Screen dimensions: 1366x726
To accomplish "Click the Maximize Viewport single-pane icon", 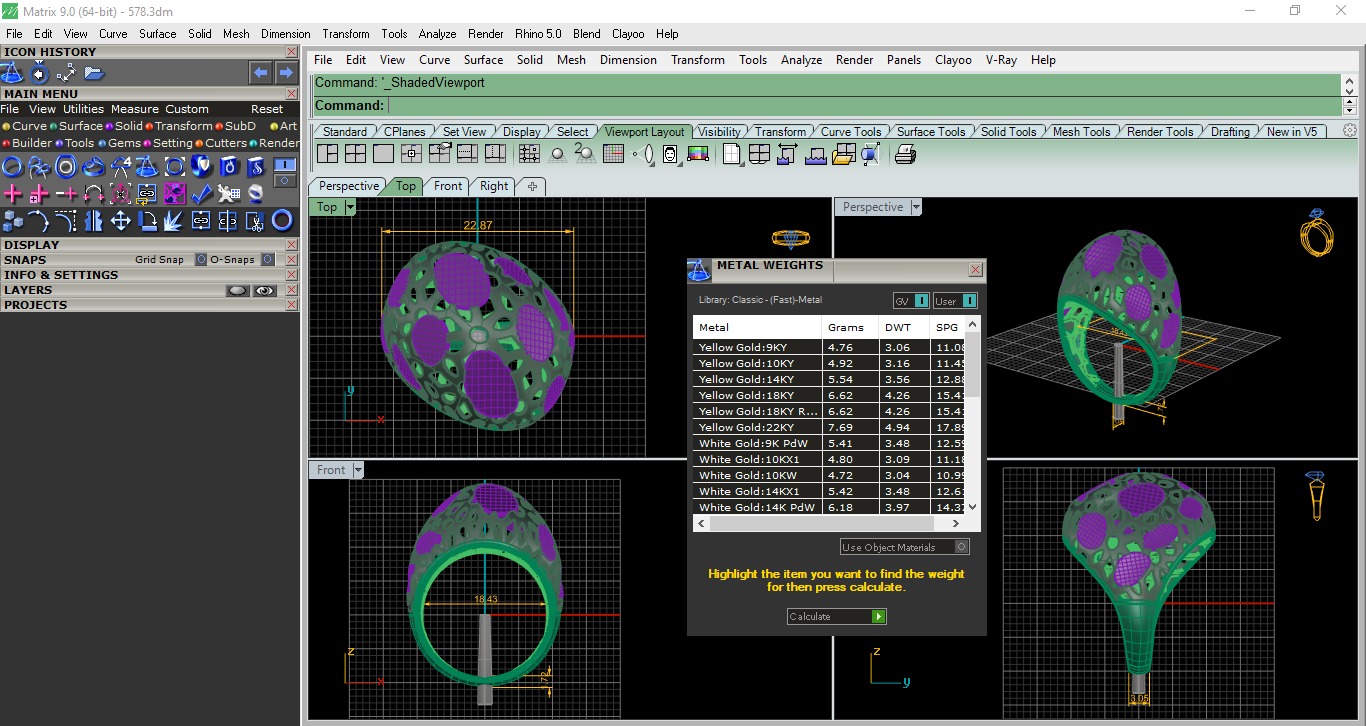I will pyautogui.click(x=383, y=154).
